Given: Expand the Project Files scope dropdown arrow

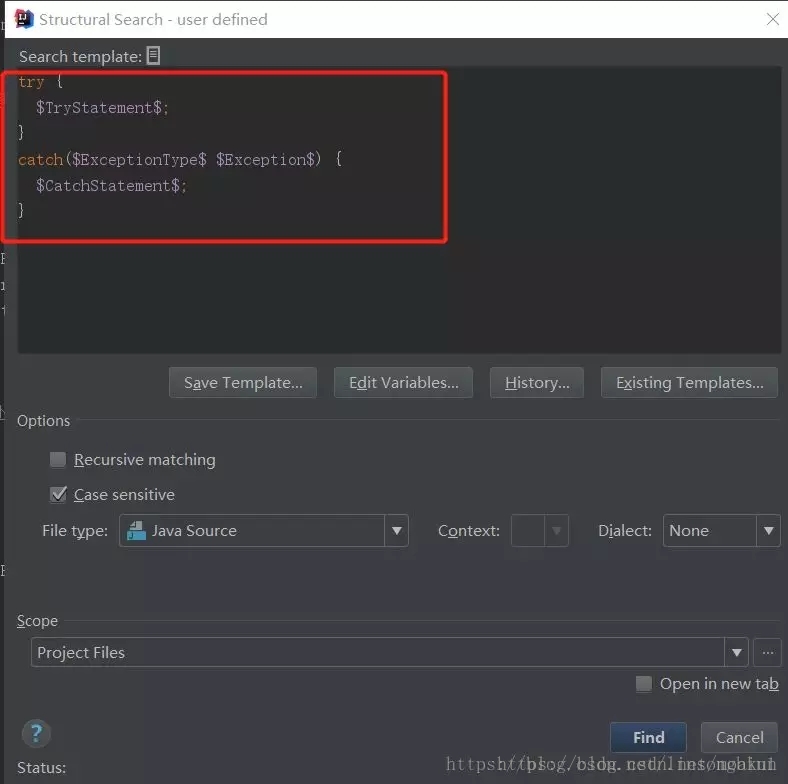Looking at the screenshot, I should (x=737, y=652).
